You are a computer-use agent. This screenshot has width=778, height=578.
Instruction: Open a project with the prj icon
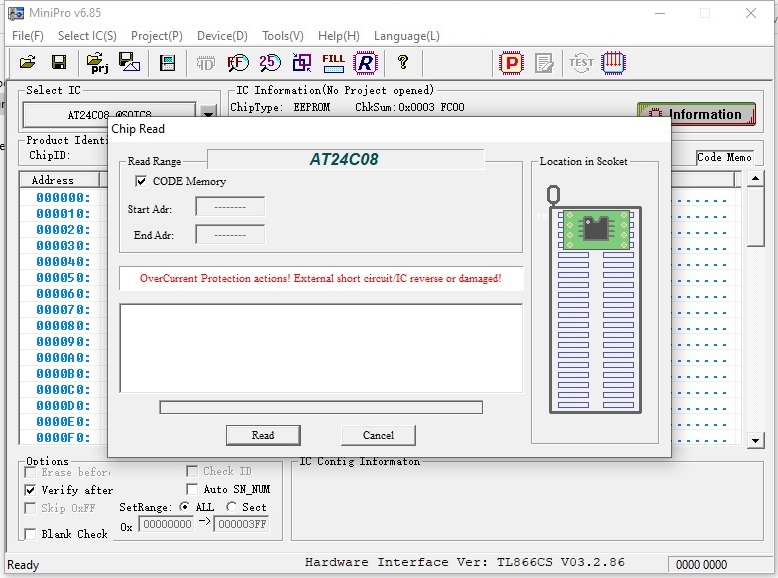click(97, 63)
